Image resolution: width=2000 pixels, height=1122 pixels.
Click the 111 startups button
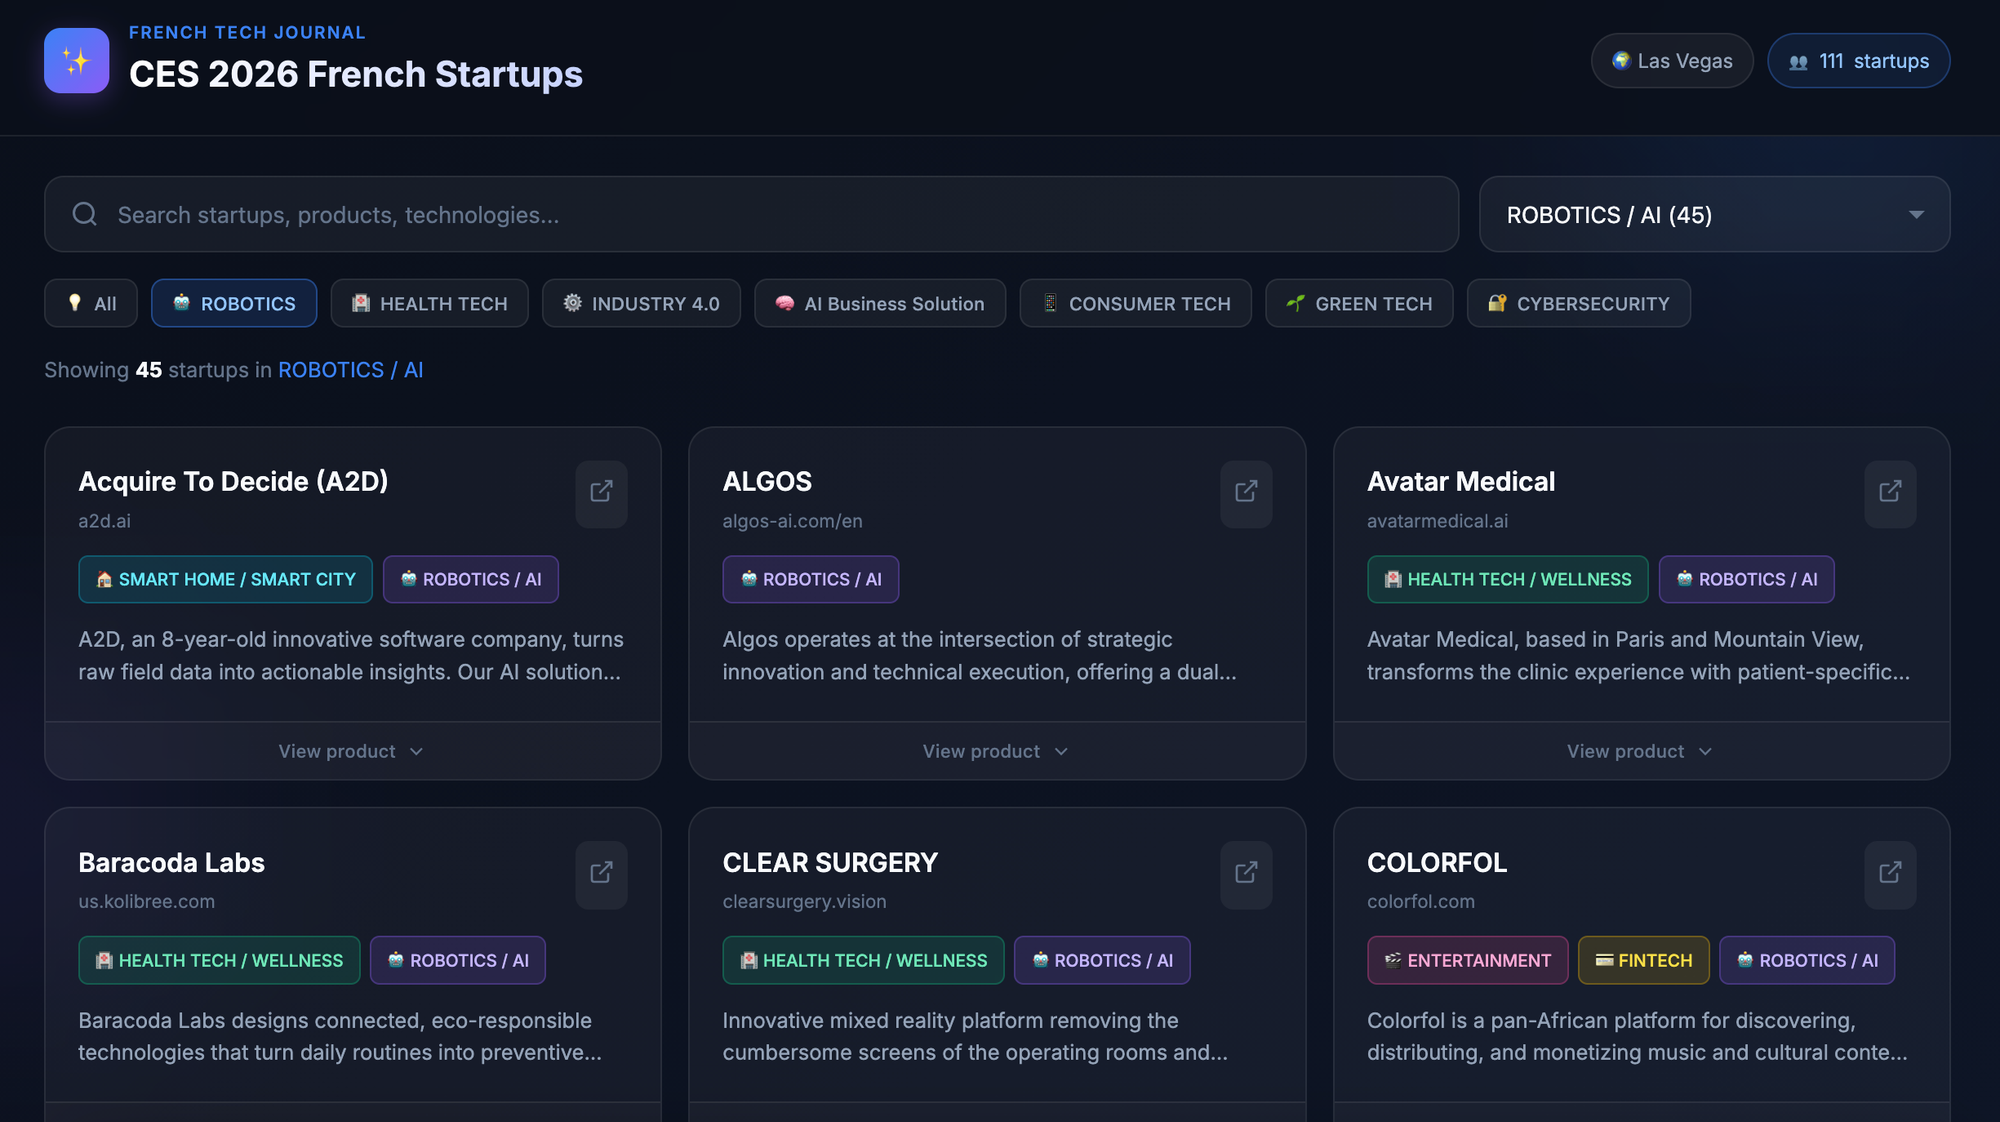point(1858,61)
